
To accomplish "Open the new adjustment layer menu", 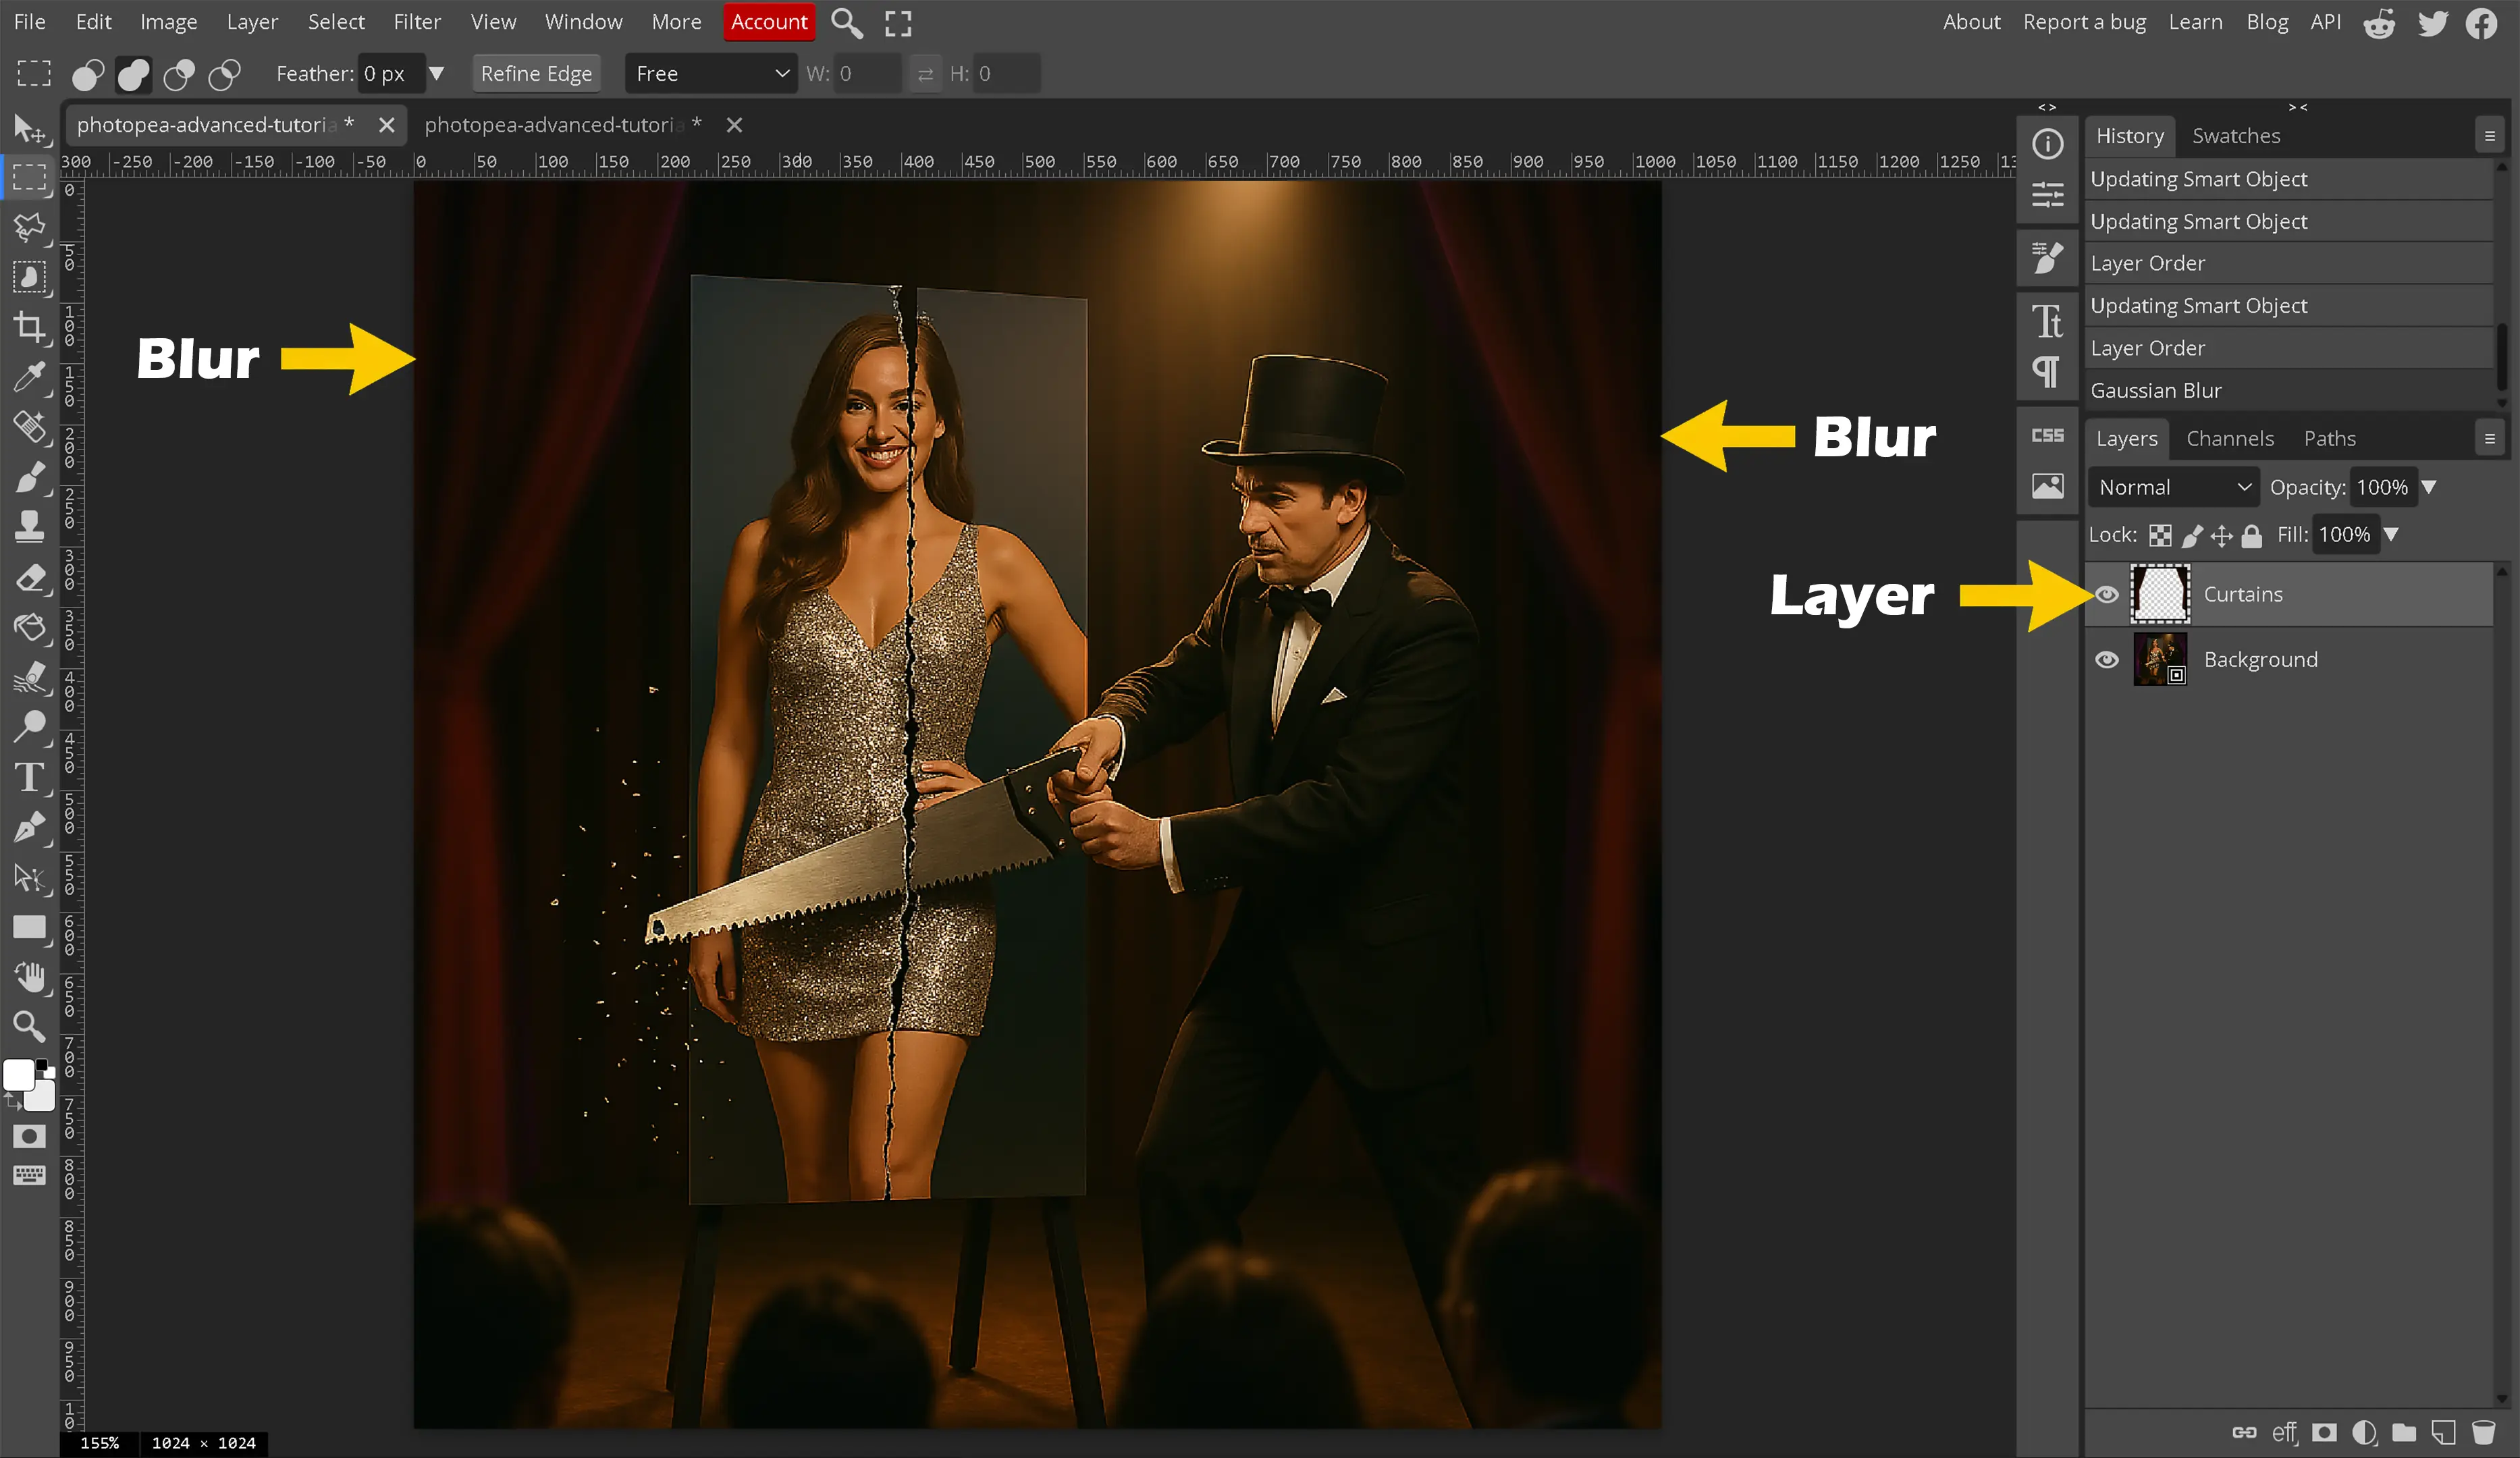I will [2364, 1432].
